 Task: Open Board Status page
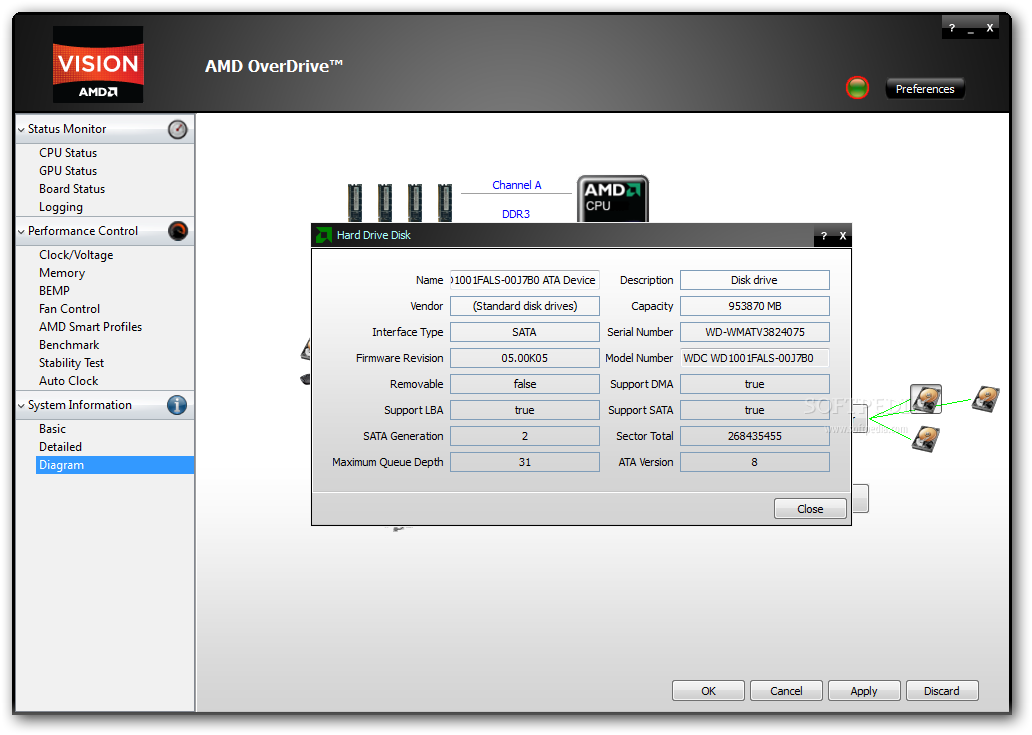[x=72, y=189]
